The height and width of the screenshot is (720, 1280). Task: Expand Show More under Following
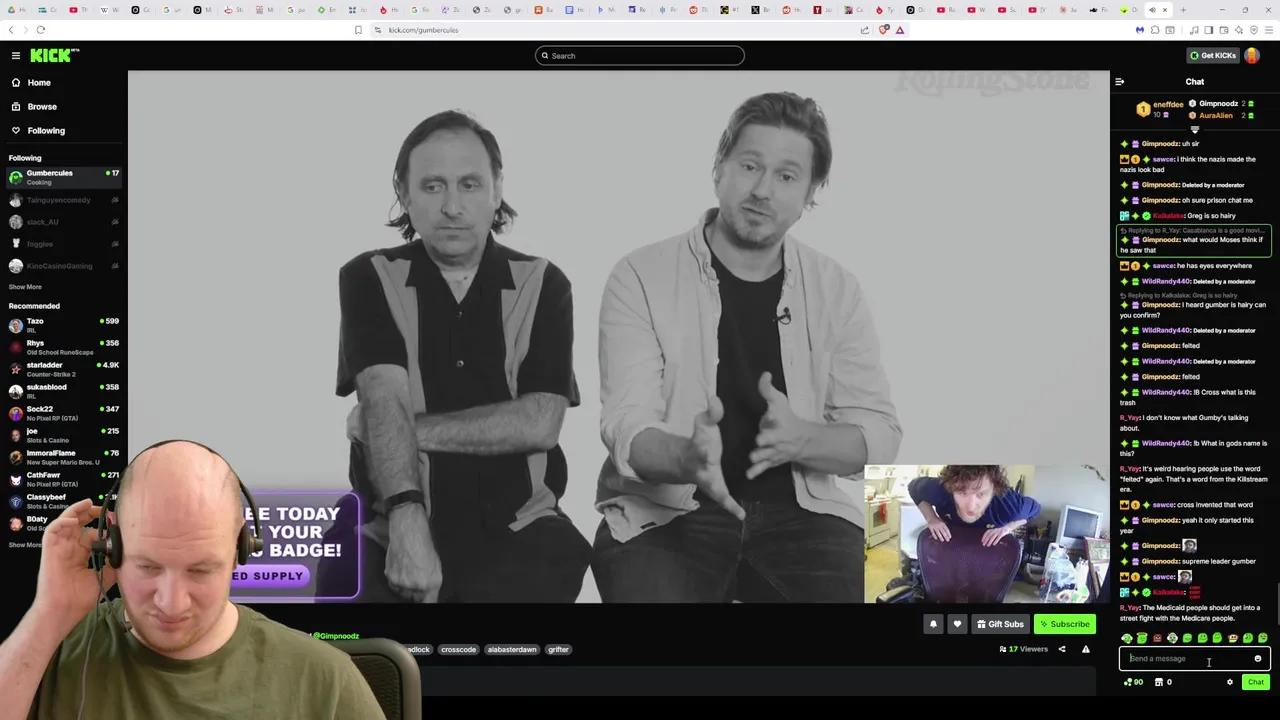[x=25, y=287]
